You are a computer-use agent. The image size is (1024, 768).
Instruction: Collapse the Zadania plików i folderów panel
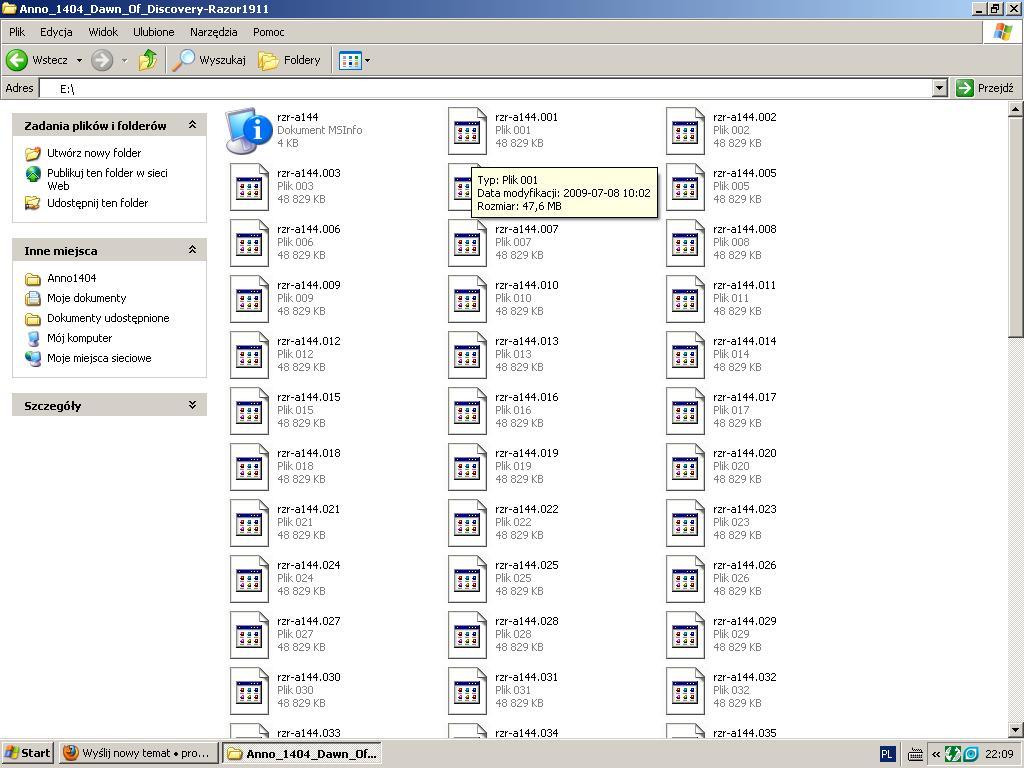(x=193, y=125)
